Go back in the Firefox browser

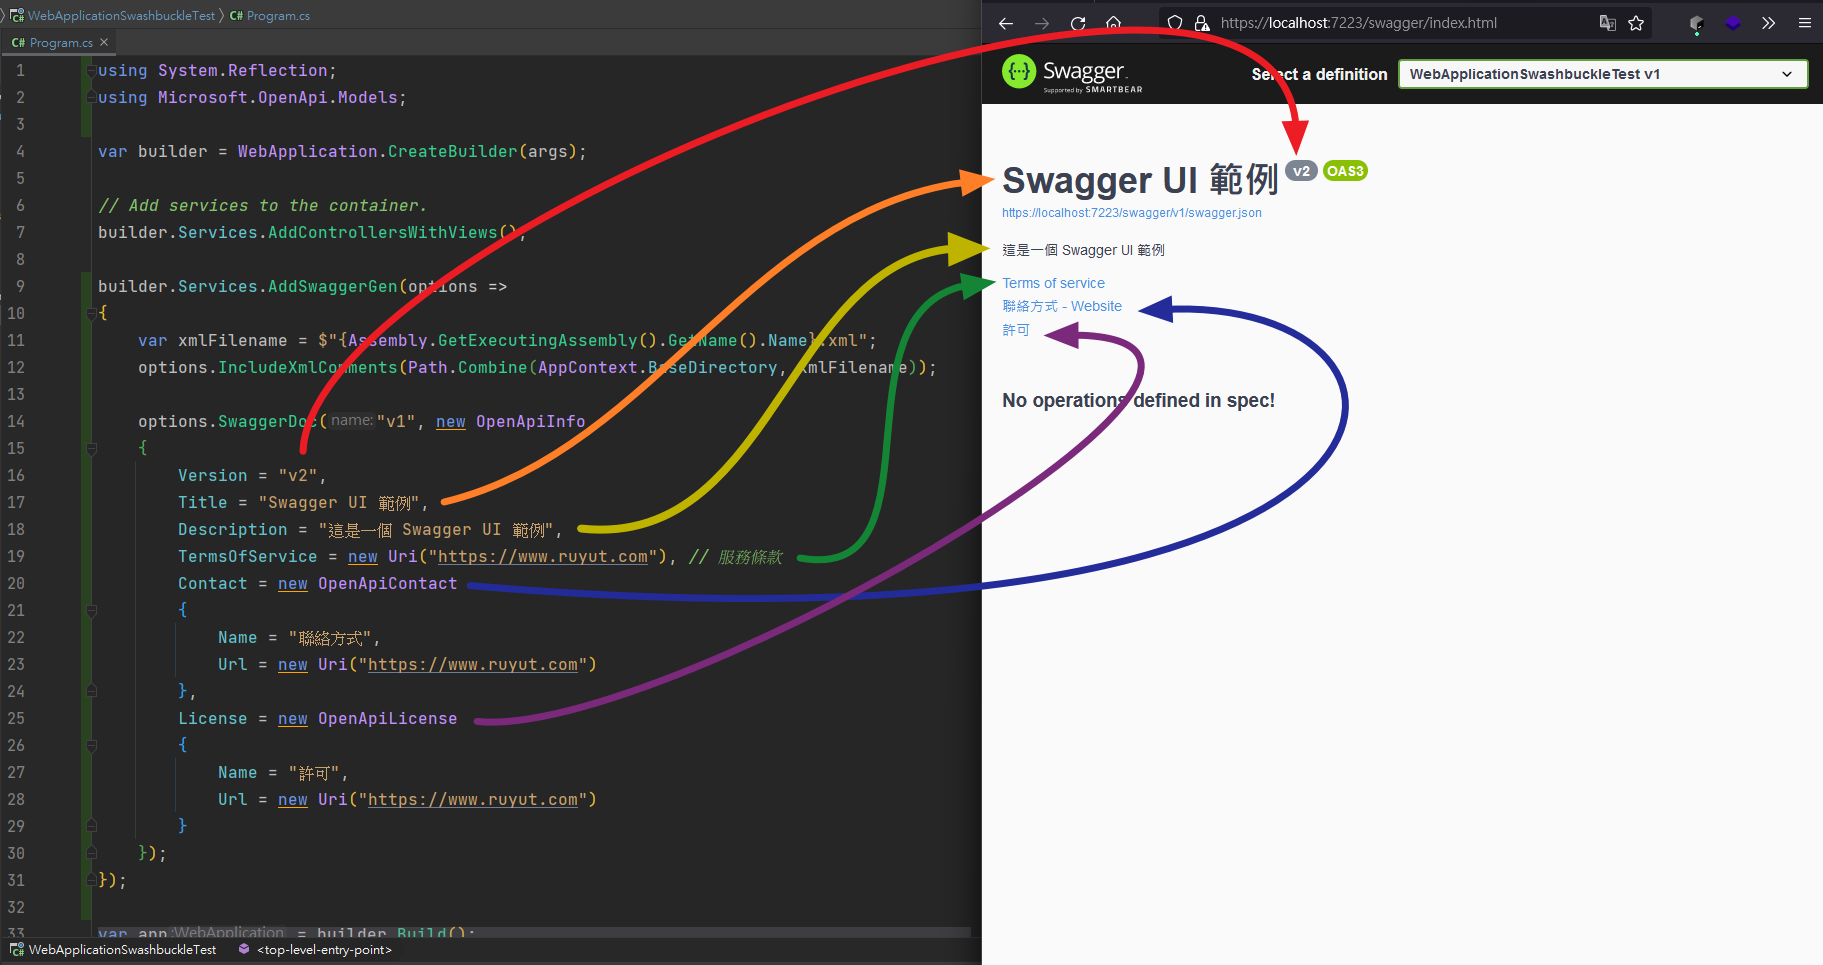click(1006, 23)
